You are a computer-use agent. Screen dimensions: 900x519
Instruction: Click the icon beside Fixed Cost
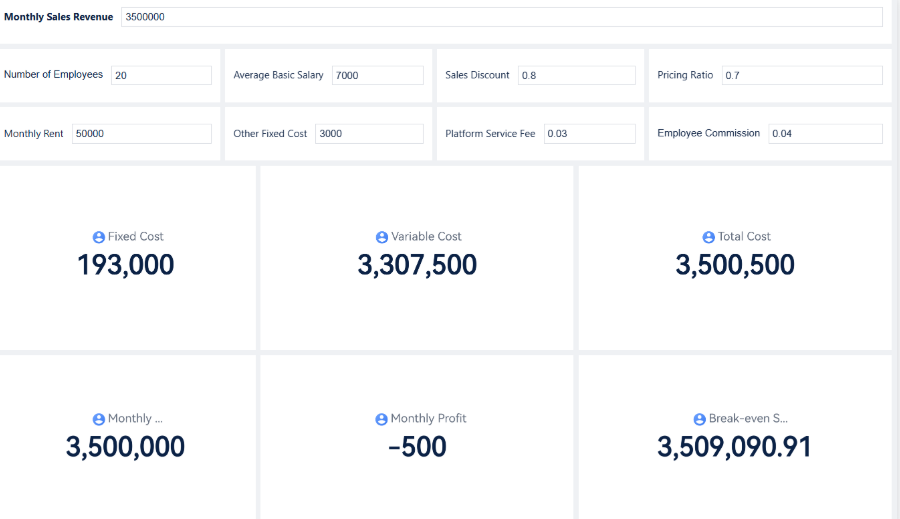98,237
